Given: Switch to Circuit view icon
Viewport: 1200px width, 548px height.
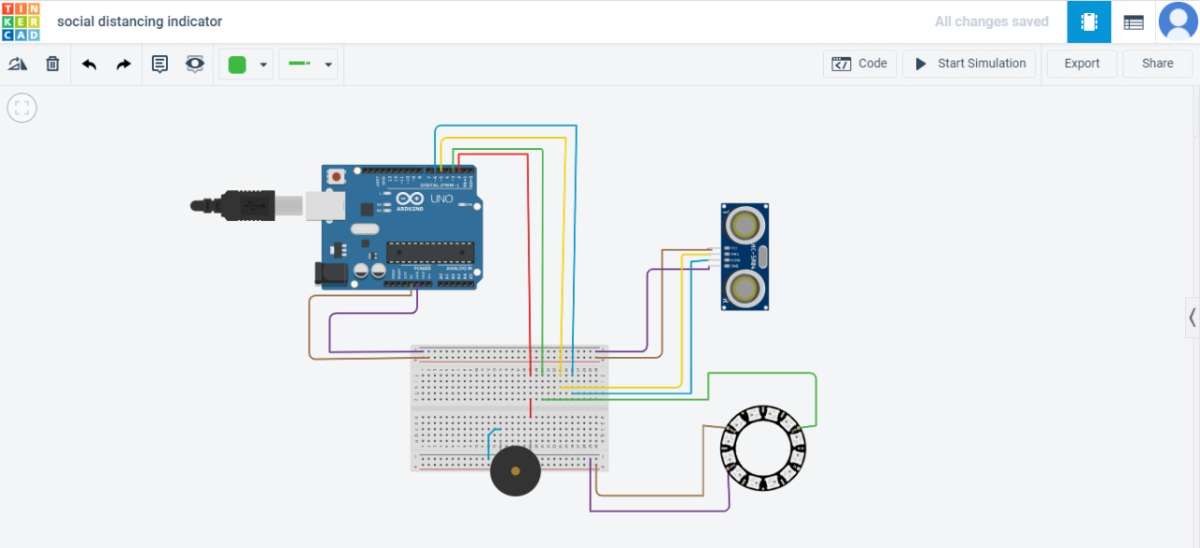Looking at the screenshot, I should click(x=1089, y=22).
